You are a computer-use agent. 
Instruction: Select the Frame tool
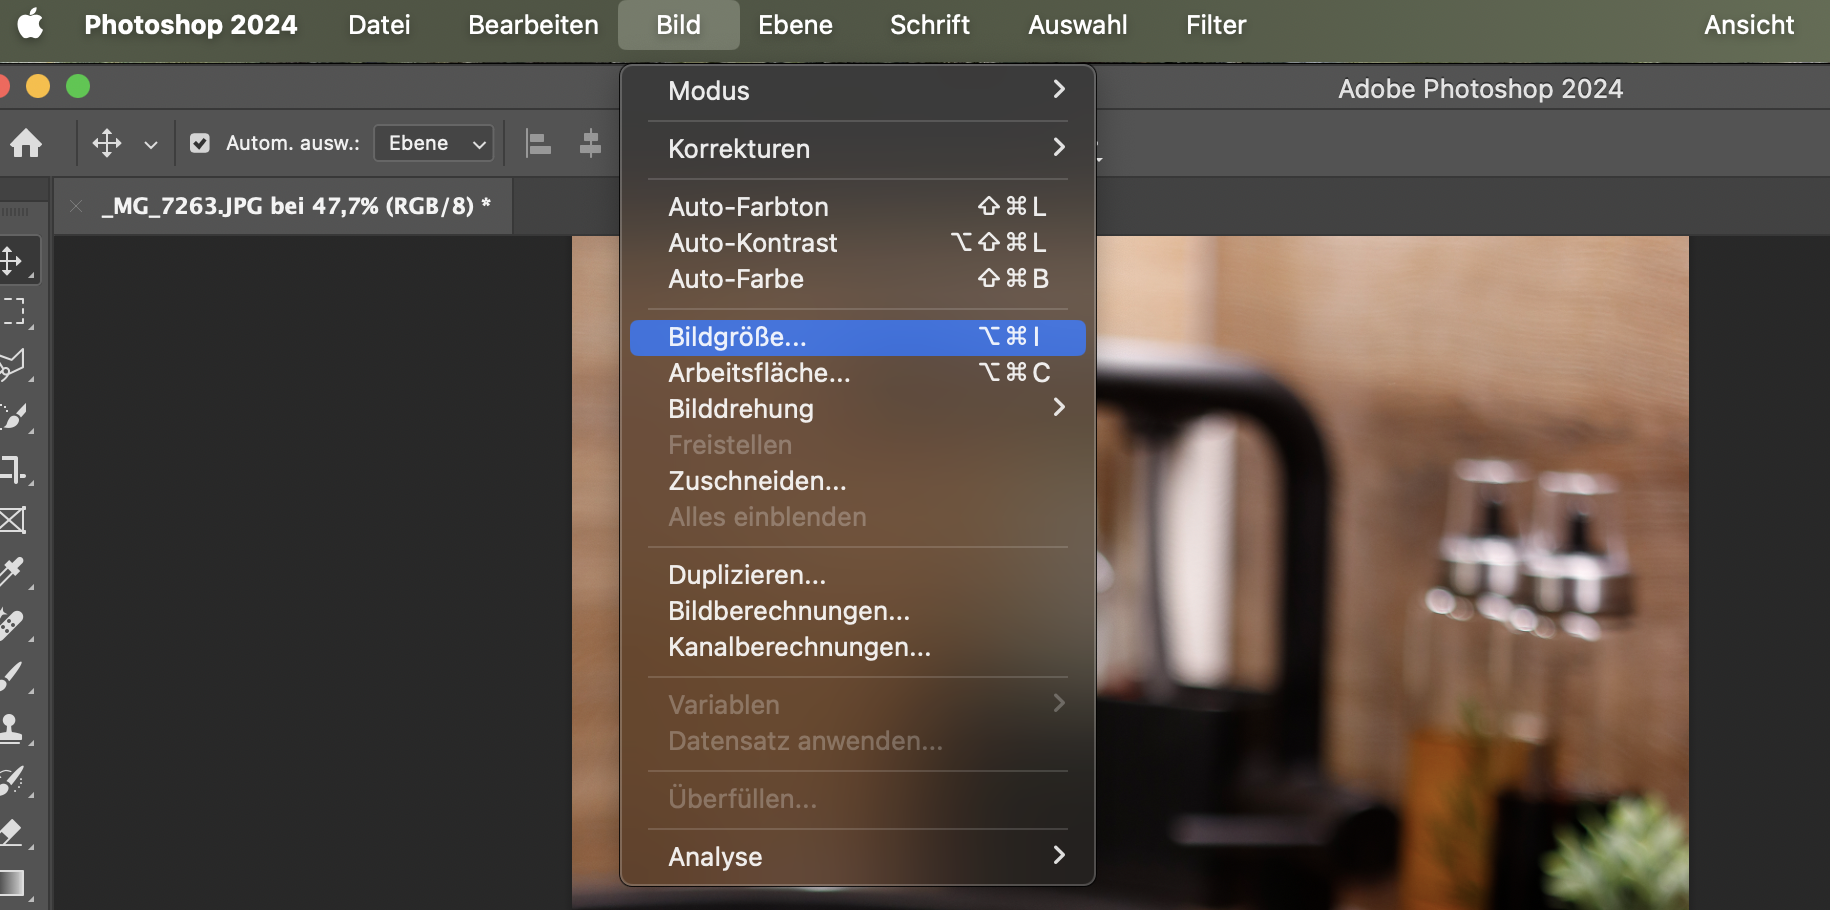[x=14, y=520]
